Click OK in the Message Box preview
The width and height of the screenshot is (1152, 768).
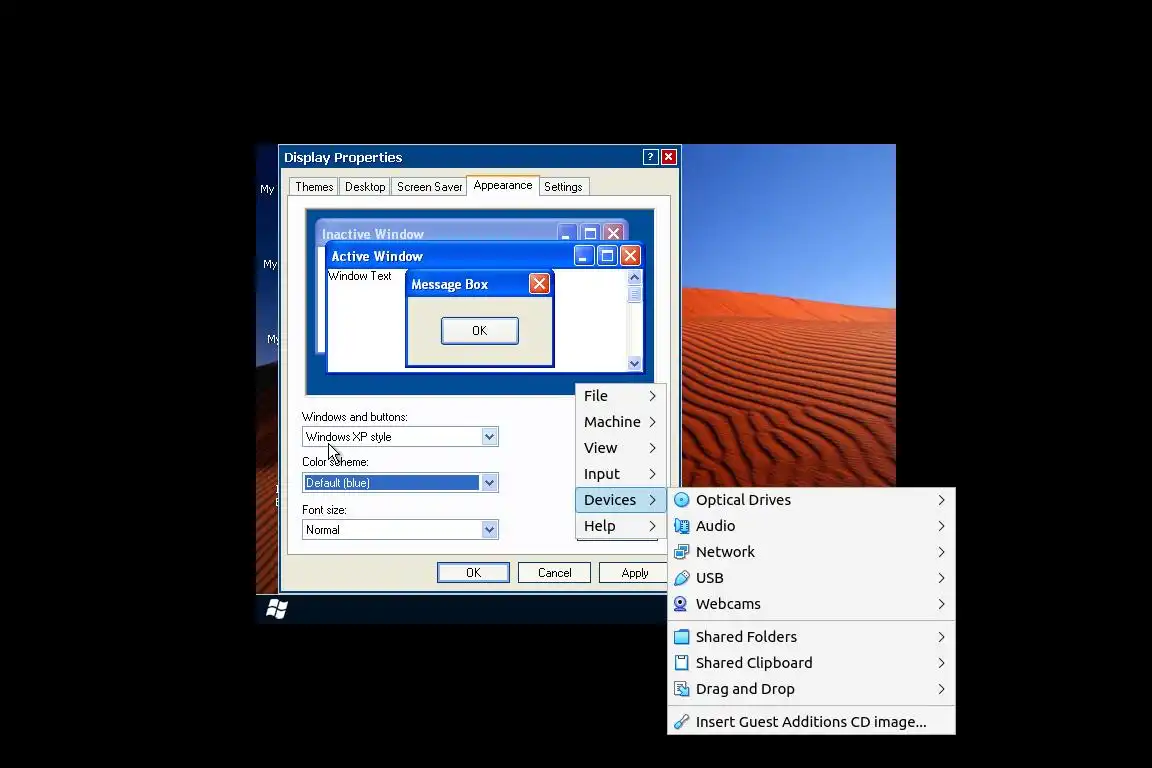click(480, 331)
